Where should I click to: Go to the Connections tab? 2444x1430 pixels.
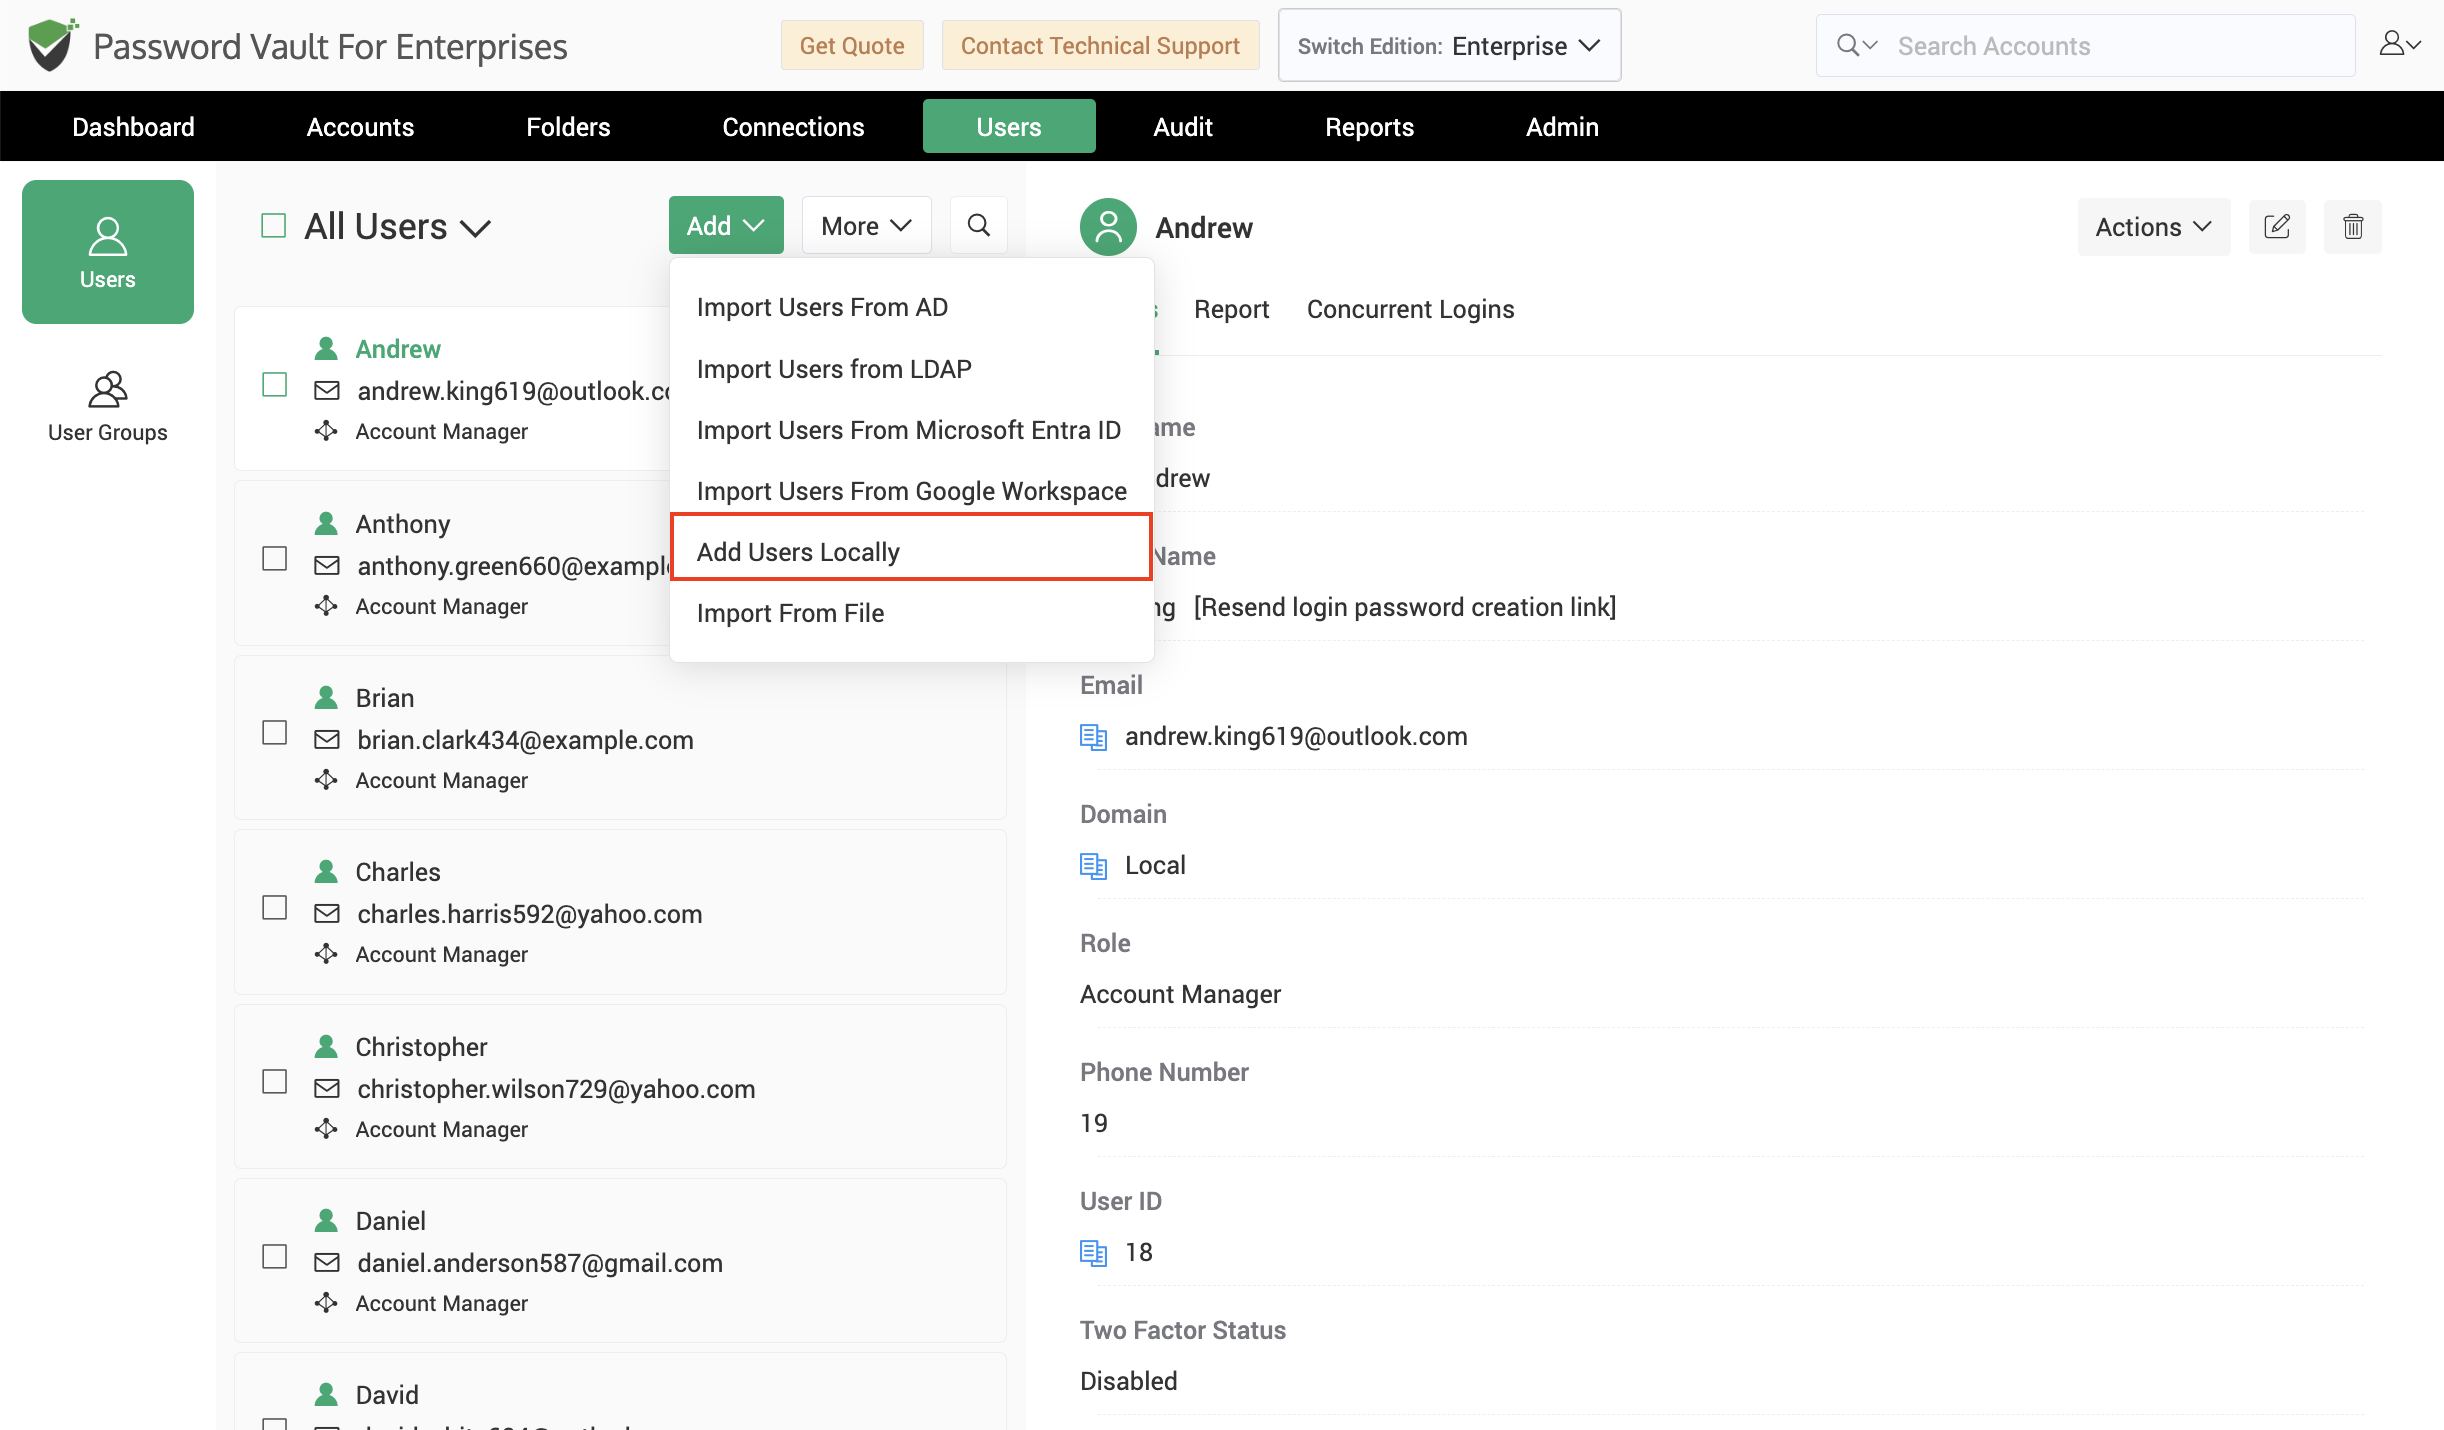click(793, 127)
